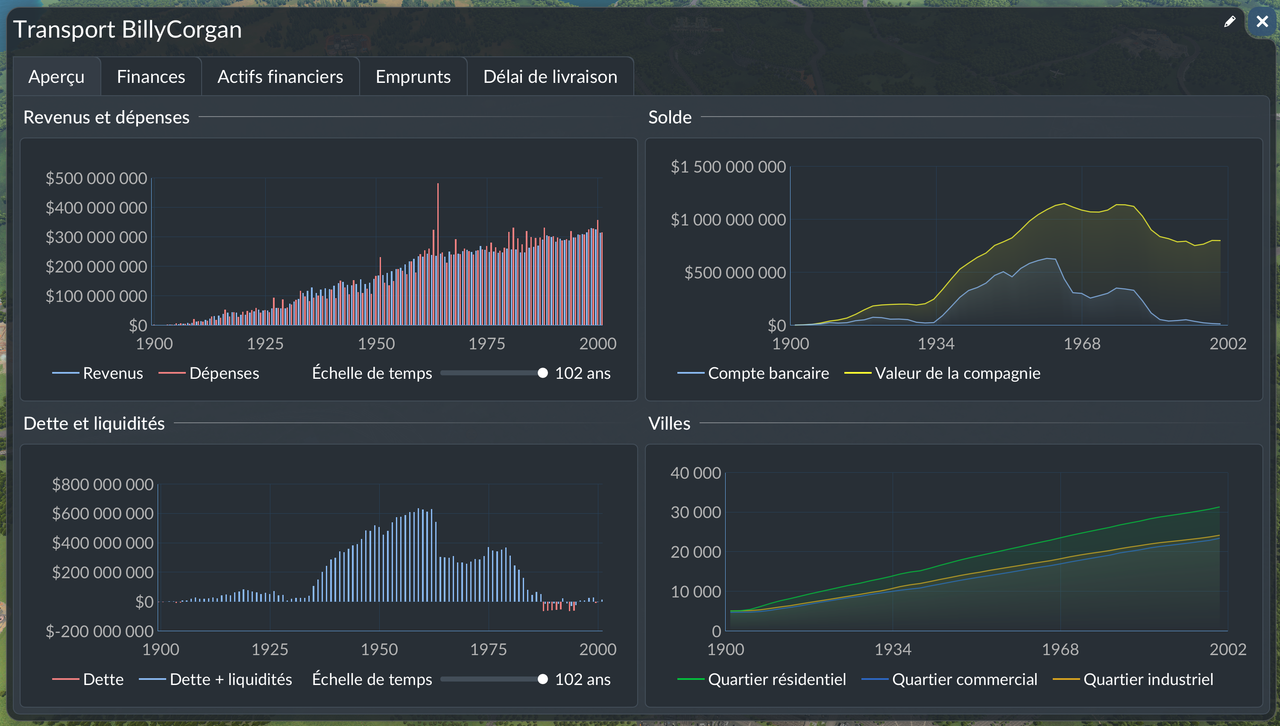Click the $500 000 000 label in Revenus chart
Screen dimensions: 1280x726
pos(97,178)
